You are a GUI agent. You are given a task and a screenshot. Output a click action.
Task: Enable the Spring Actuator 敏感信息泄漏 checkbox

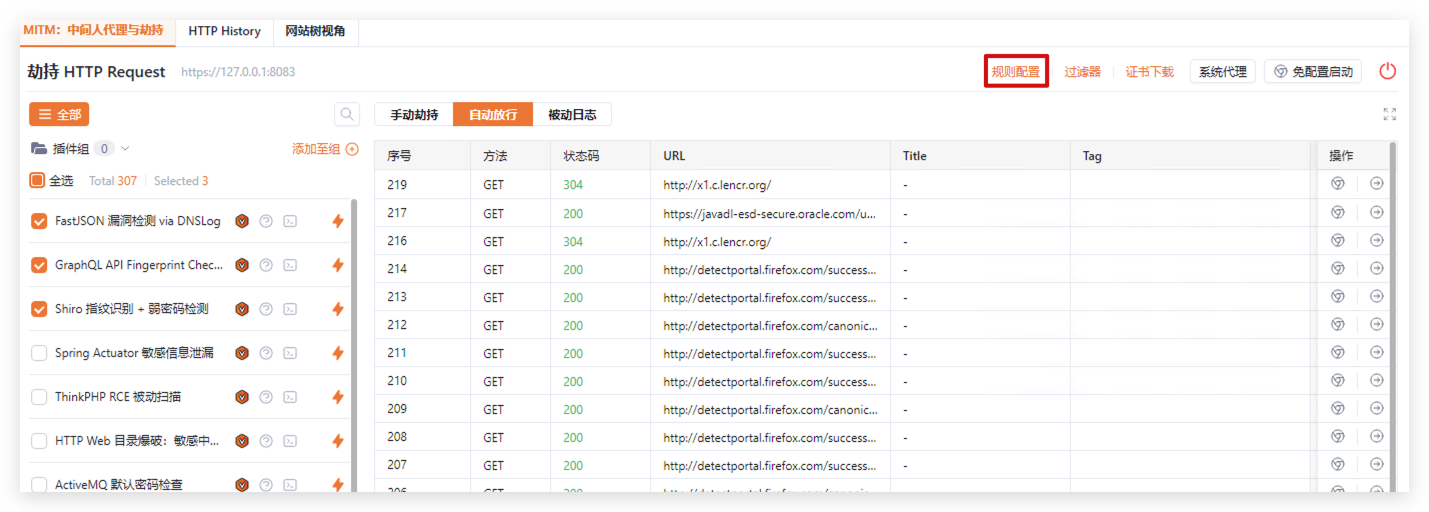[x=39, y=353]
